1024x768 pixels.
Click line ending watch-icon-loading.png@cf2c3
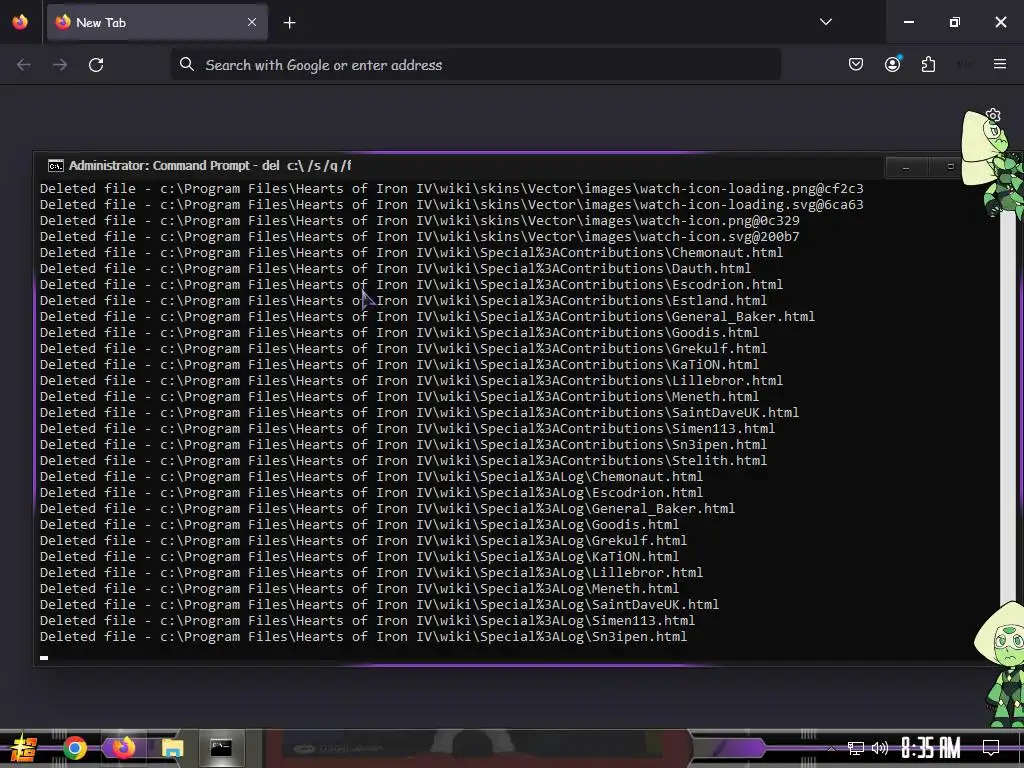451,189
